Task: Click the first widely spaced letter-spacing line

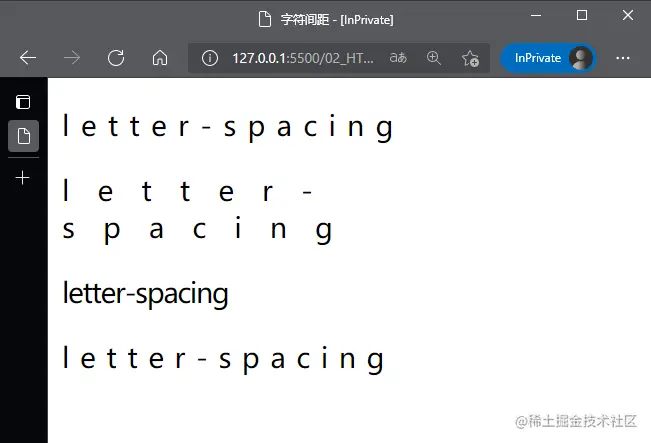Action: pos(228,127)
